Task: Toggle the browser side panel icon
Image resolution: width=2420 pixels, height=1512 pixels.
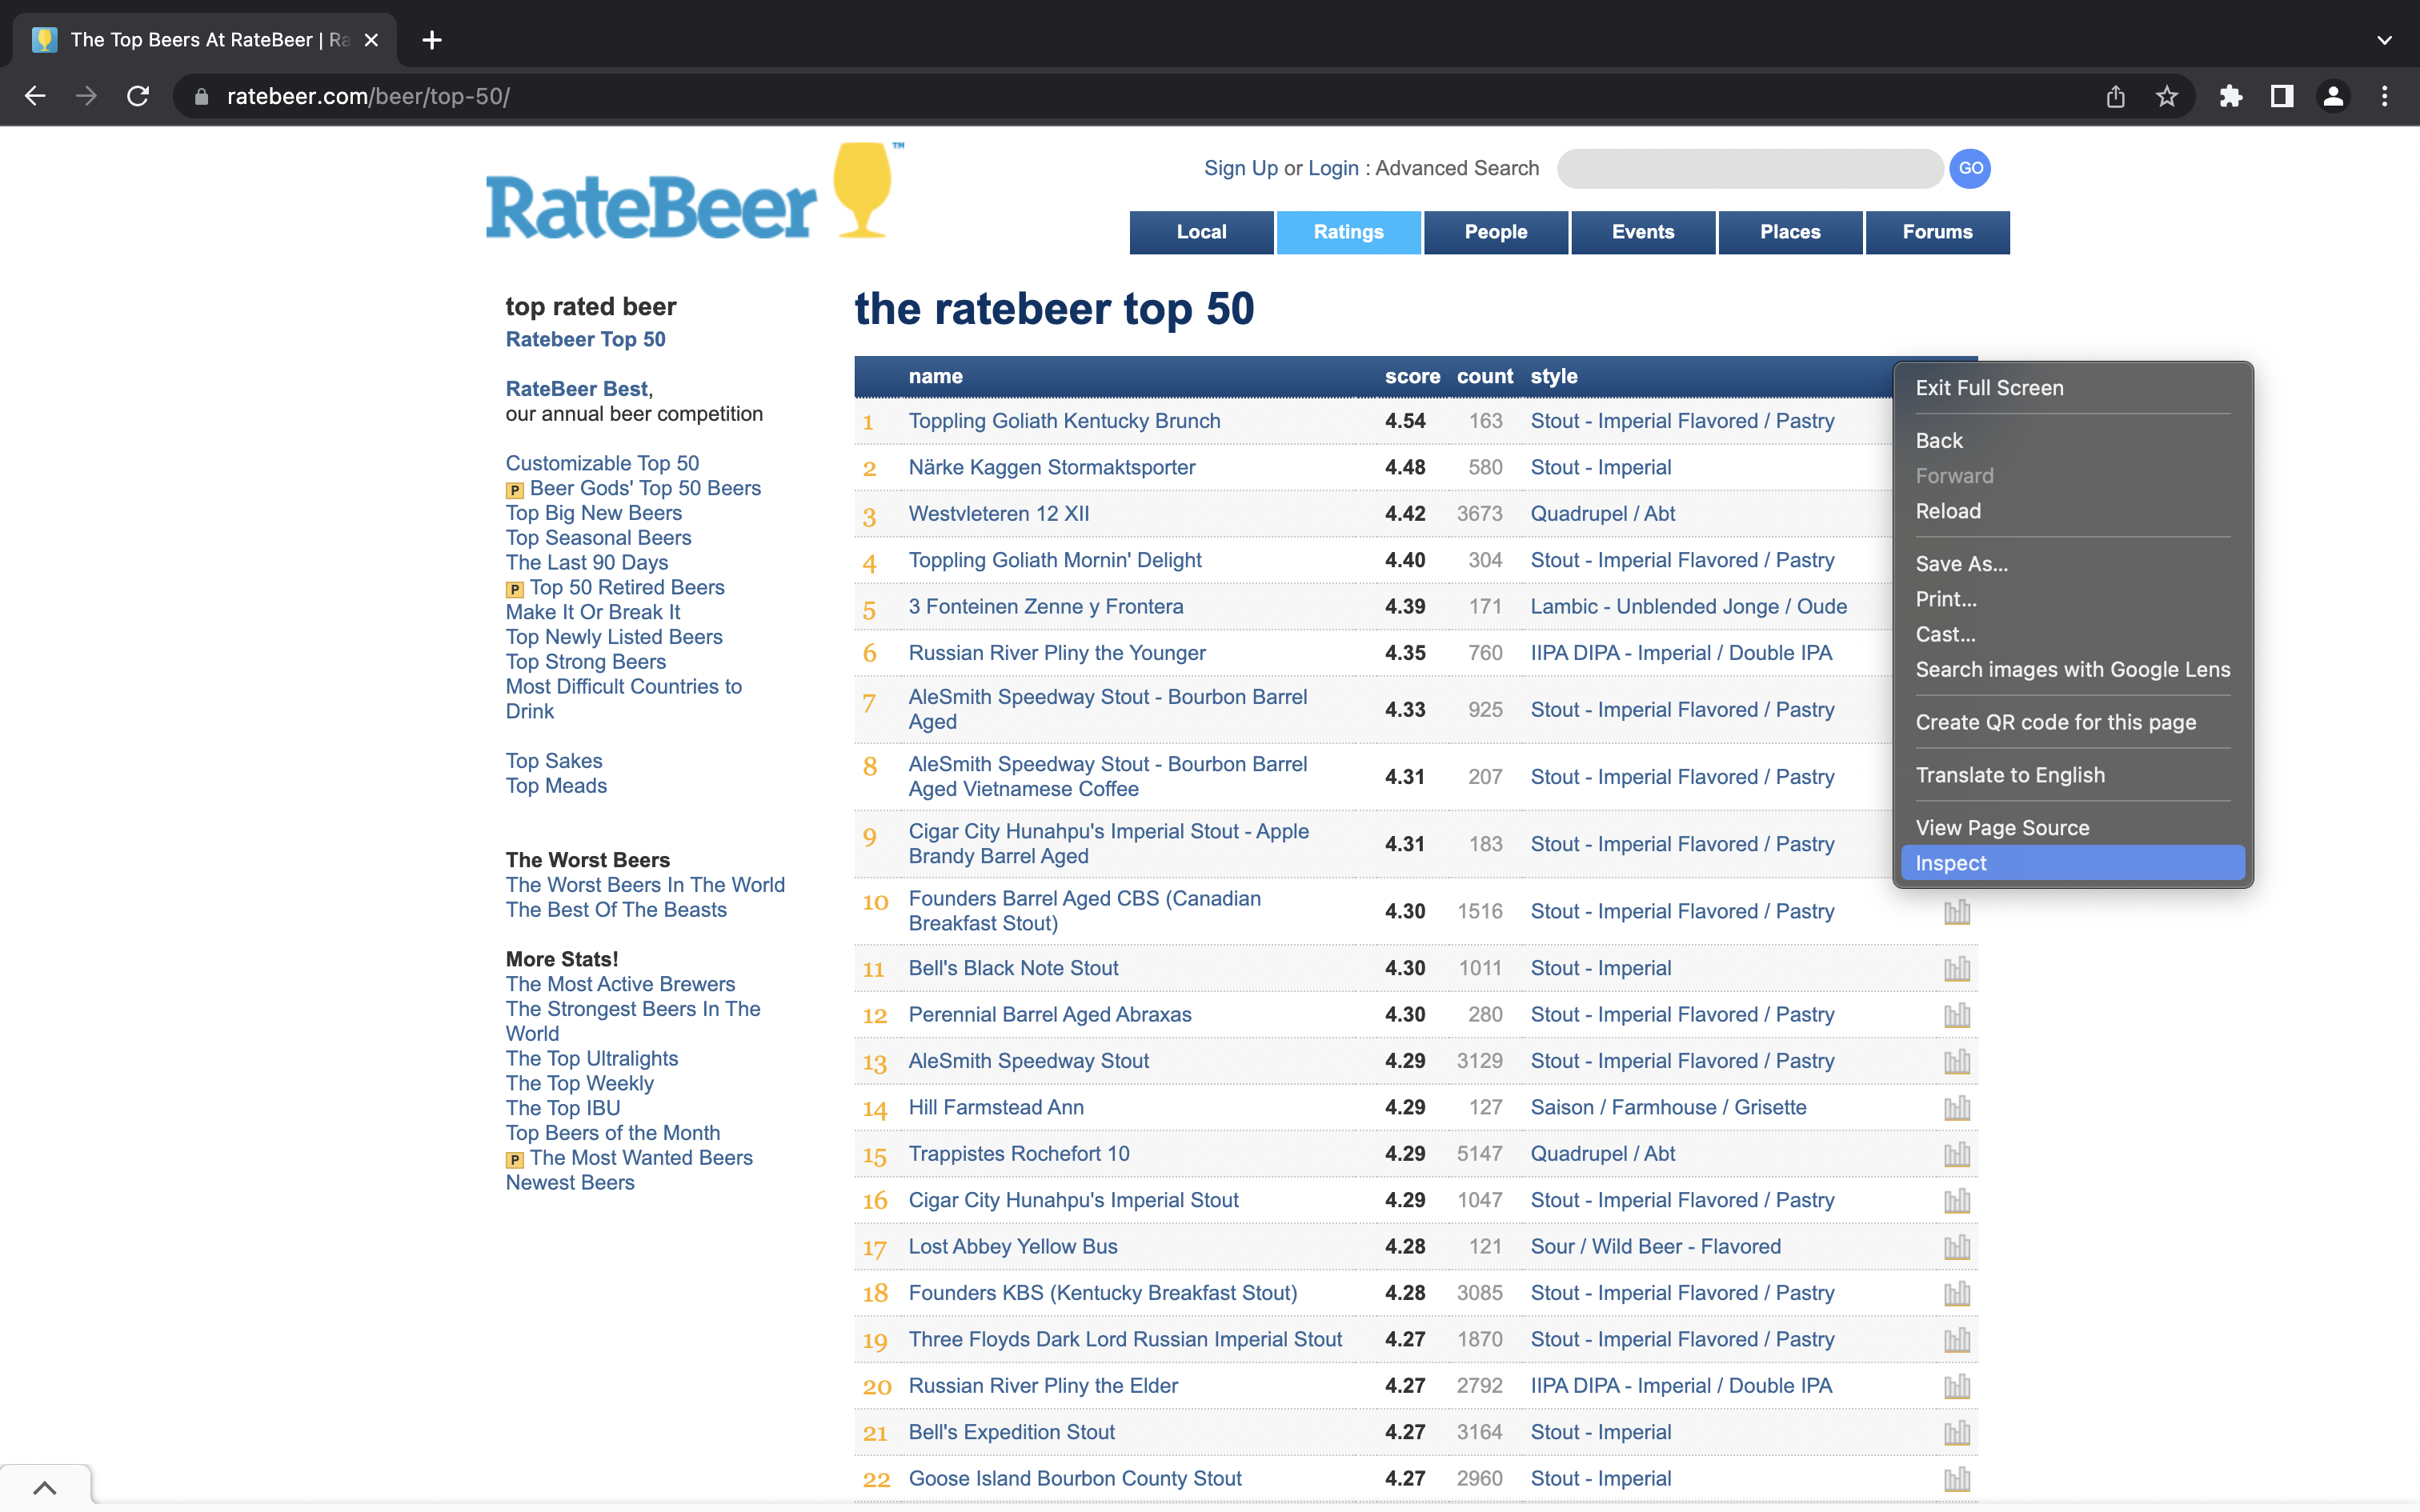Action: click(2282, 96)
